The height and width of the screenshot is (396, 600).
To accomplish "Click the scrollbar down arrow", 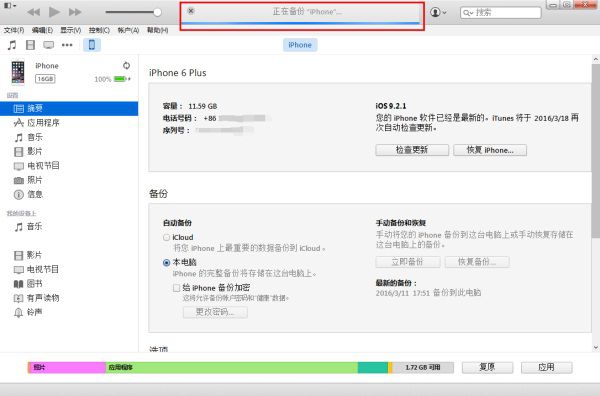I will pyautogui.click(x=596, y=347).
